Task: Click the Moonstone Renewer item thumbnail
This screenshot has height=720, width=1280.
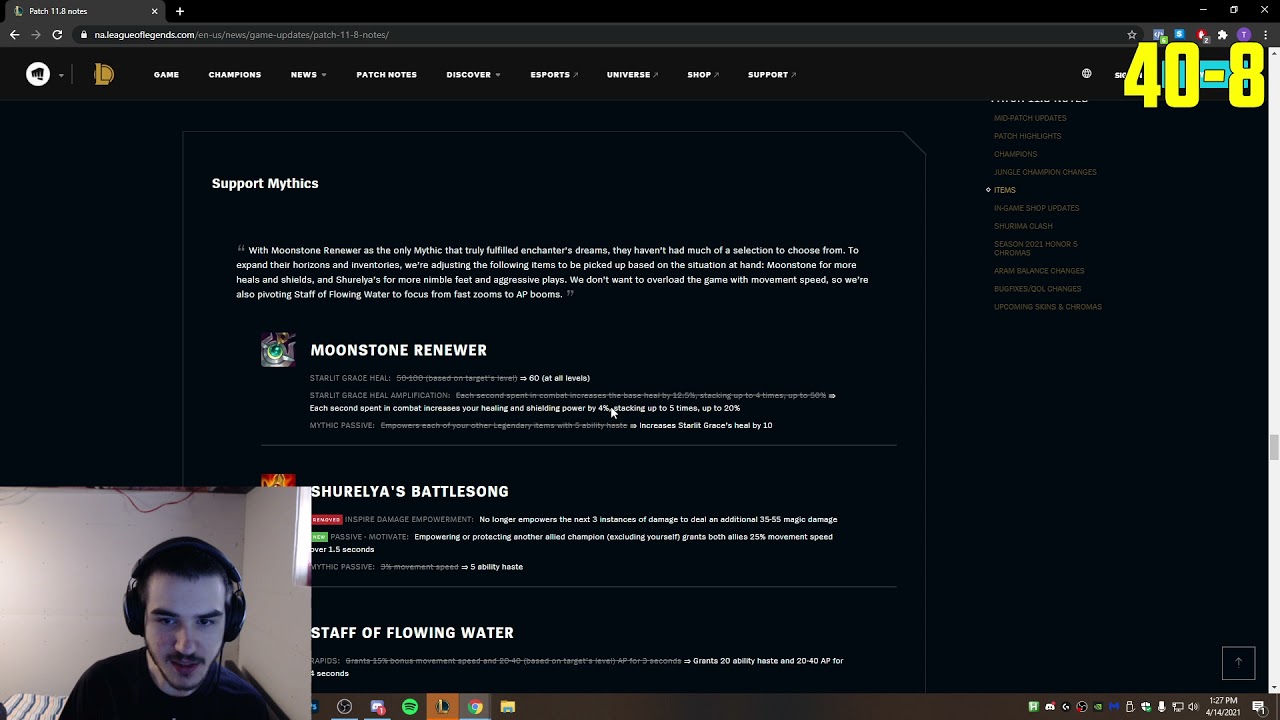Action: (278, 350)
